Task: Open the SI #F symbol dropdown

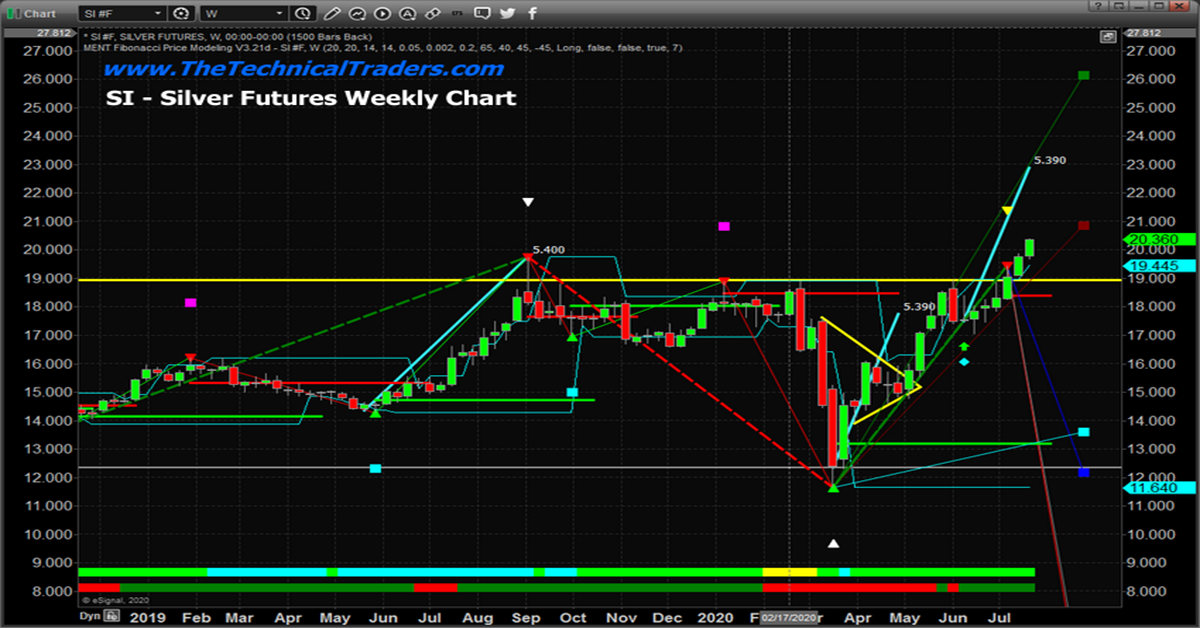Action: [x=122, y=13]
